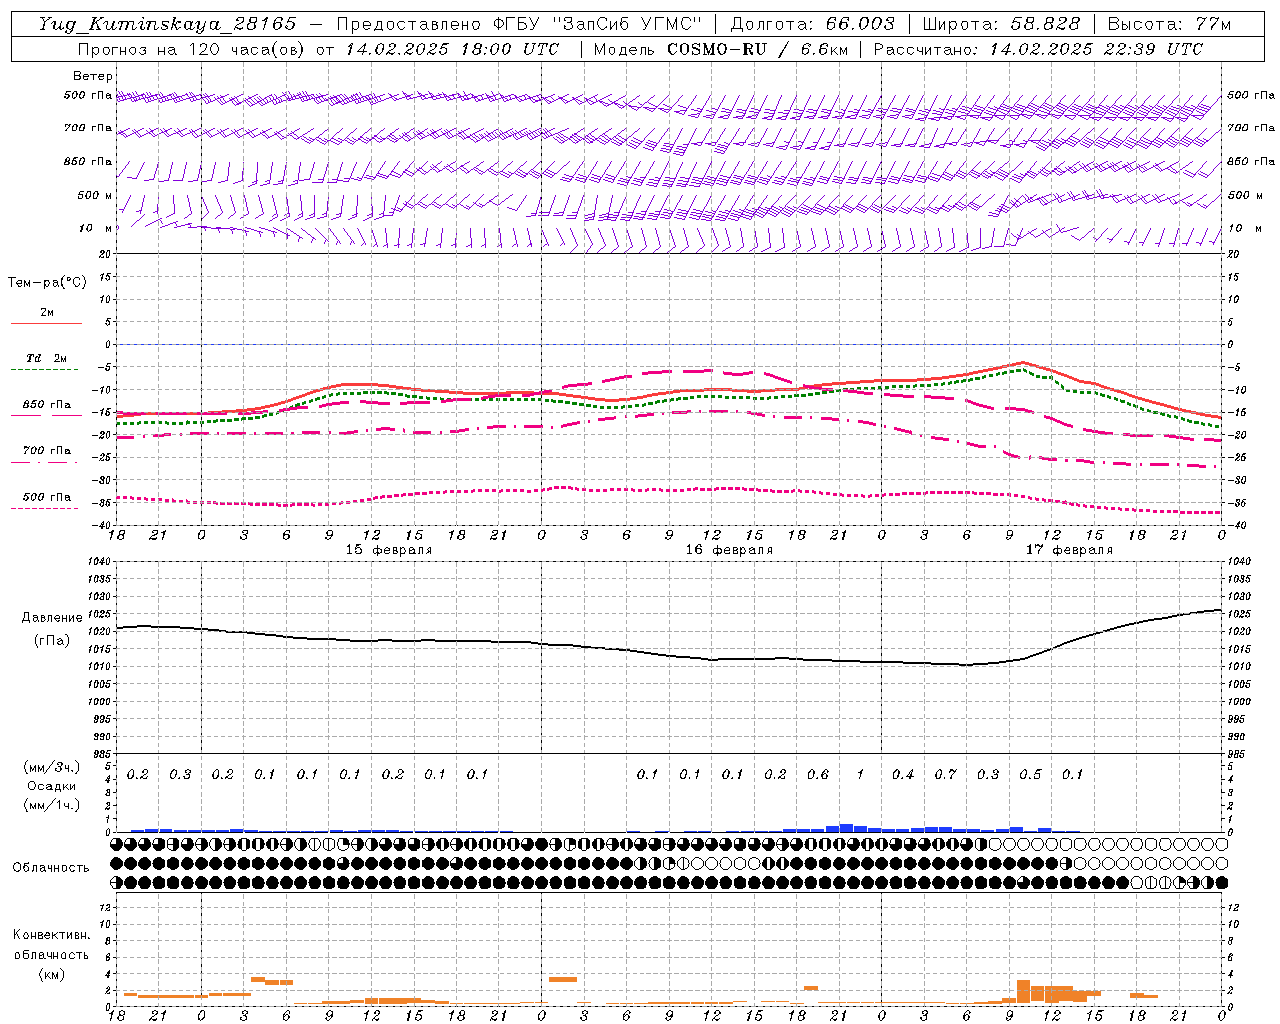Click the Рассчитано: 14.02.2025 22:39 UTC timestamp
Image resolution: width=1280 pixels, height=1024 pixels.
click(1038, 49)
